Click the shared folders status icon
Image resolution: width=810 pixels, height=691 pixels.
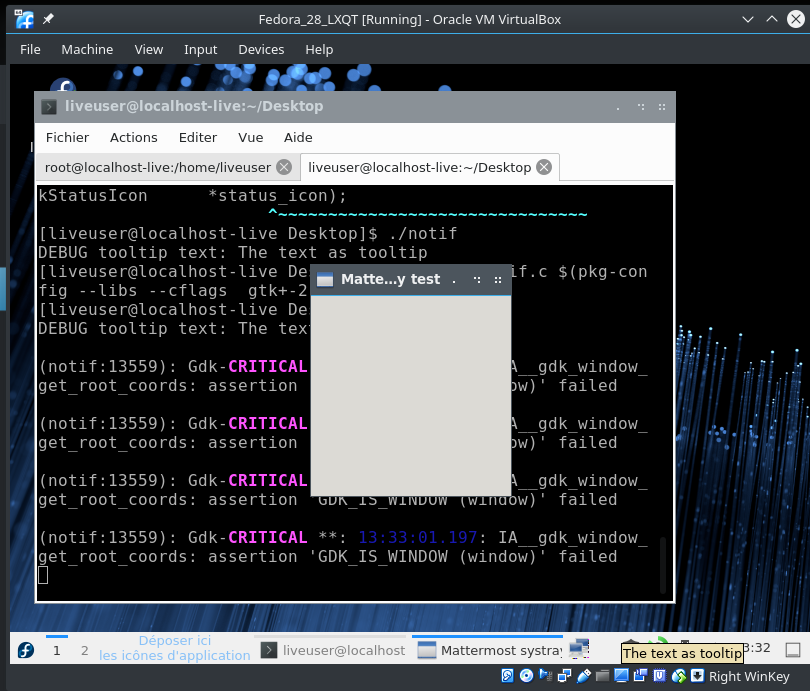click(x=602, y=676)
